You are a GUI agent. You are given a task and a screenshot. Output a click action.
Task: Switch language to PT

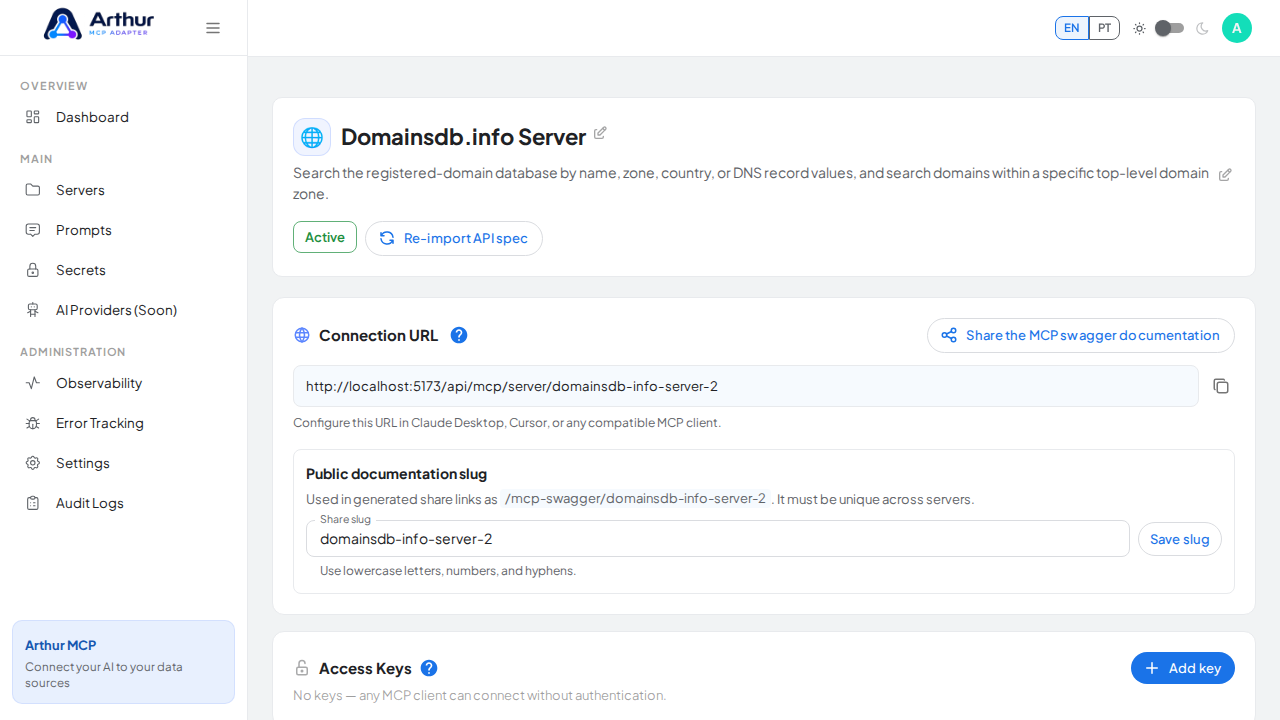click(1104, 28)
